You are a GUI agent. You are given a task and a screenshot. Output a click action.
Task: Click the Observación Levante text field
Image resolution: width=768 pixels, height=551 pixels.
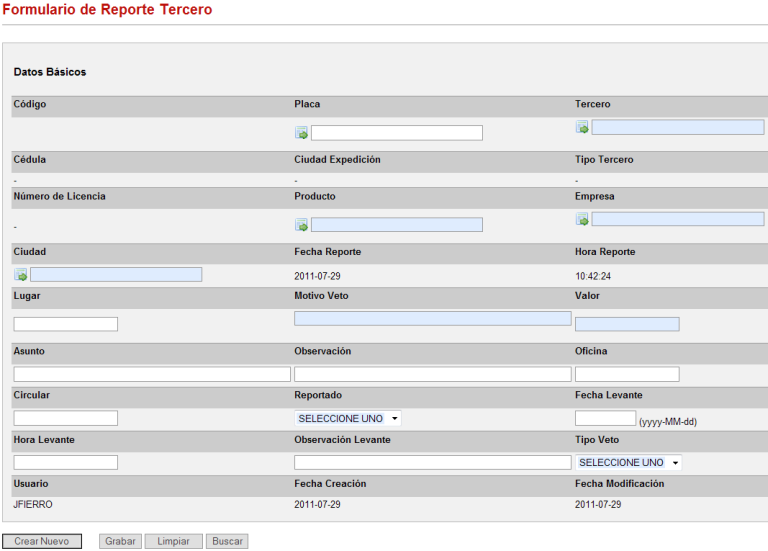(432, 462)
